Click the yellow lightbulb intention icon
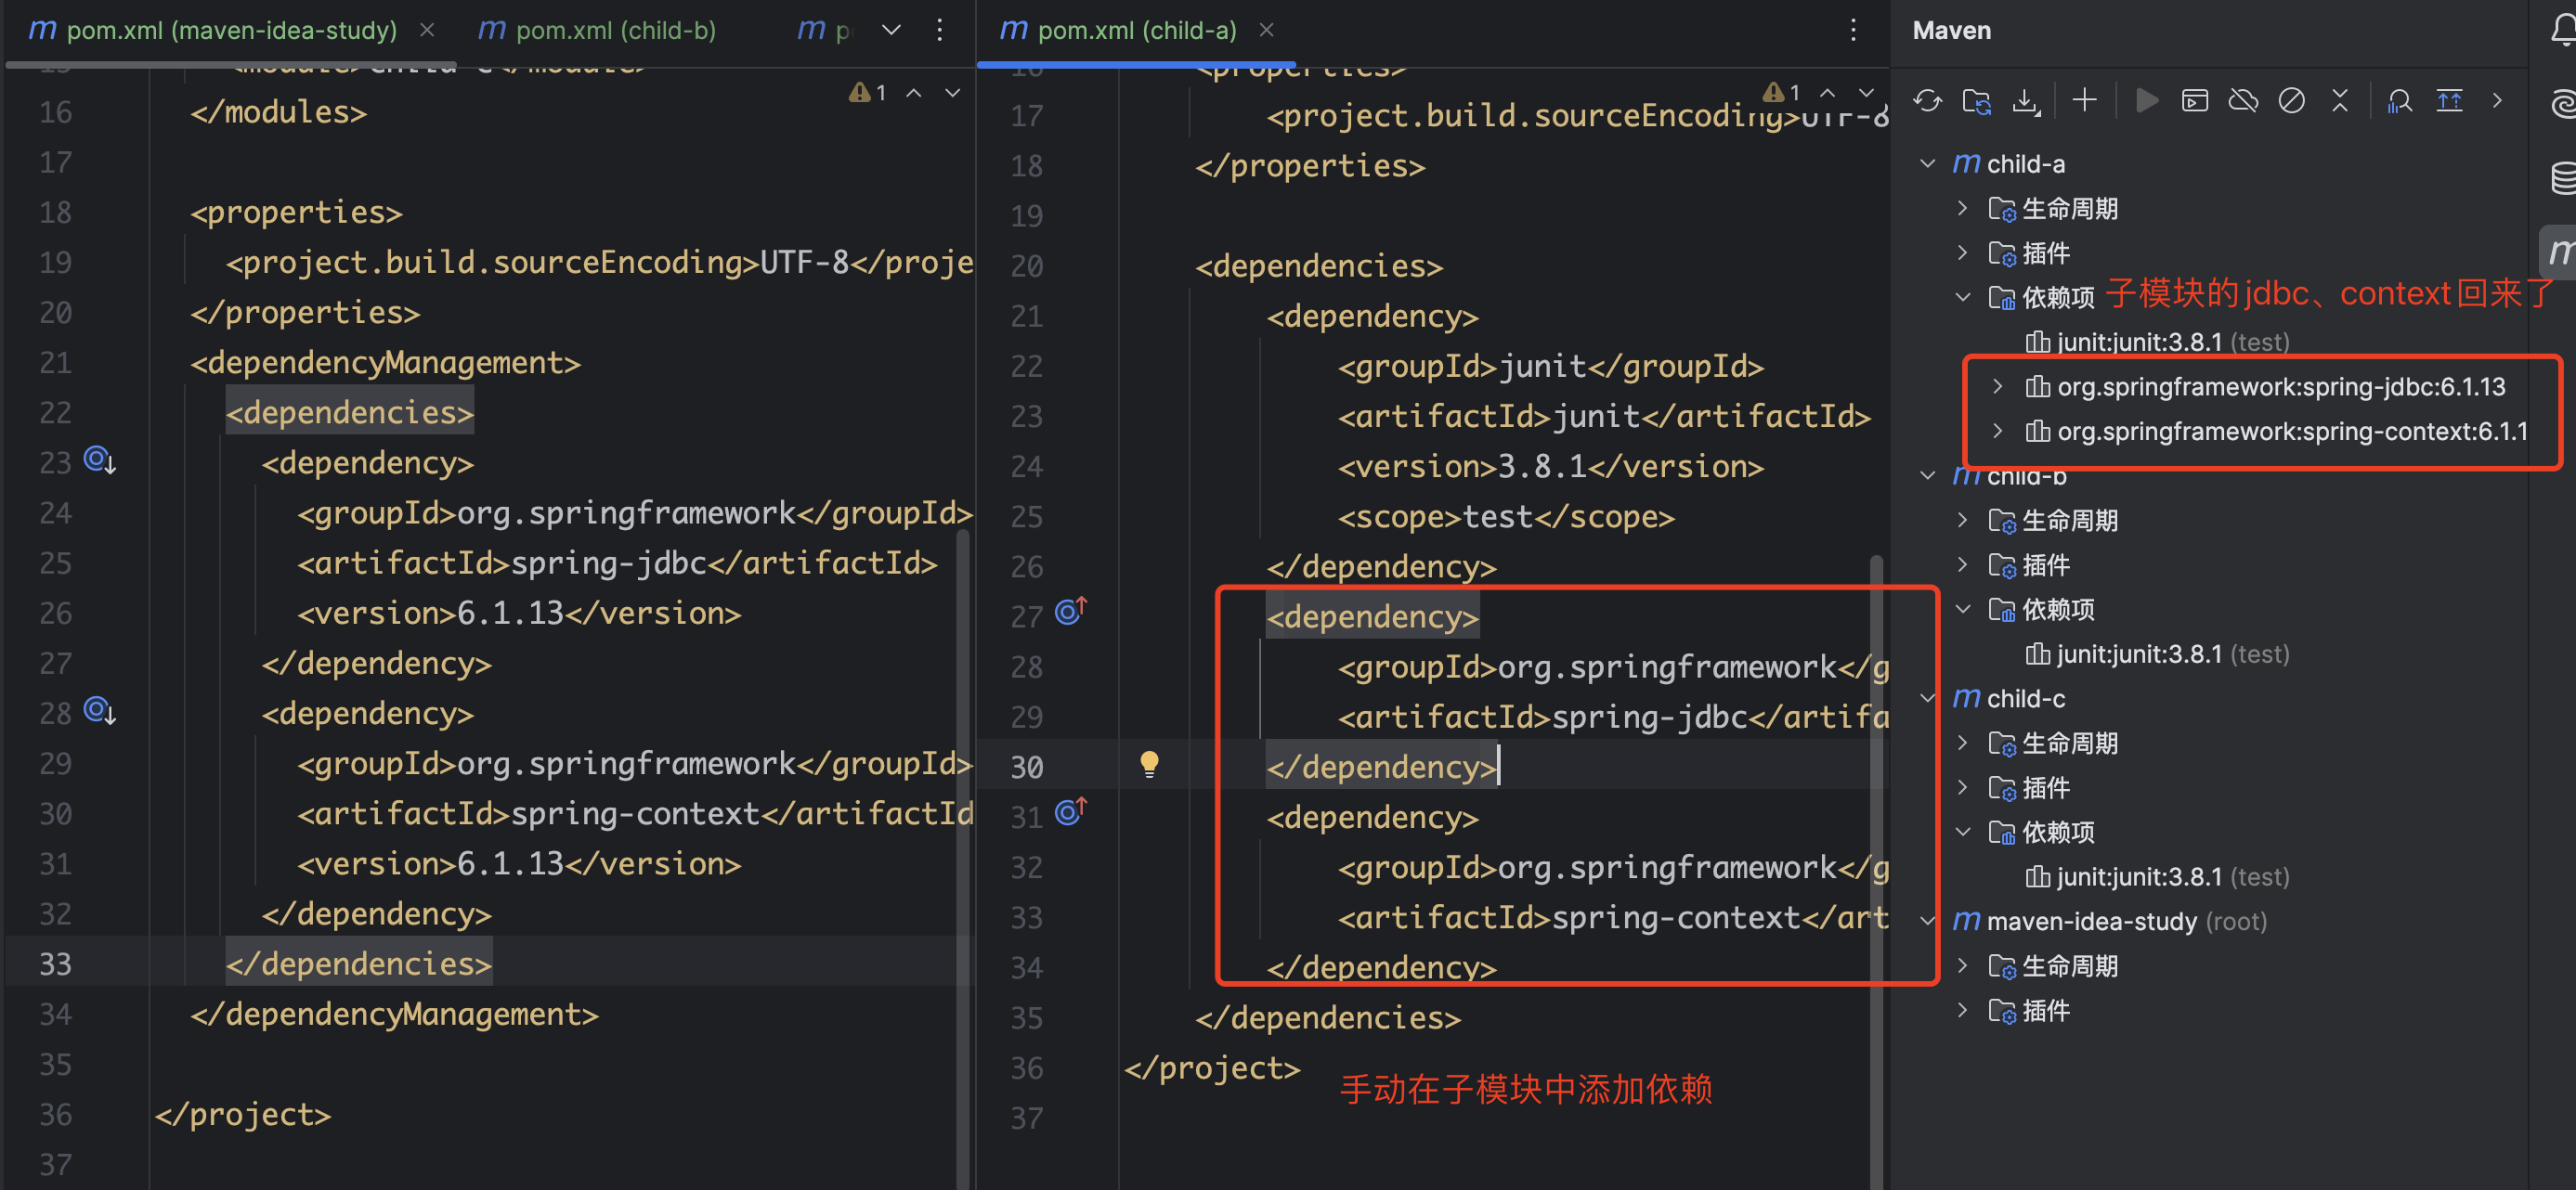Viewport: 2576px width, 1190px height. click(1149, 765)
